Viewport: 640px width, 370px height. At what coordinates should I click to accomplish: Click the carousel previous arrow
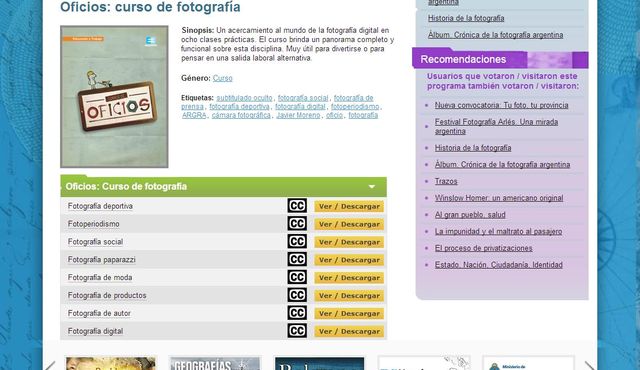[x=50, y=366]
